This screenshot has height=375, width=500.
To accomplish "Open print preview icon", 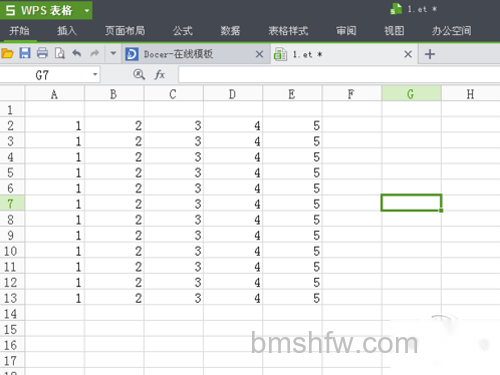I will (60, 53).
